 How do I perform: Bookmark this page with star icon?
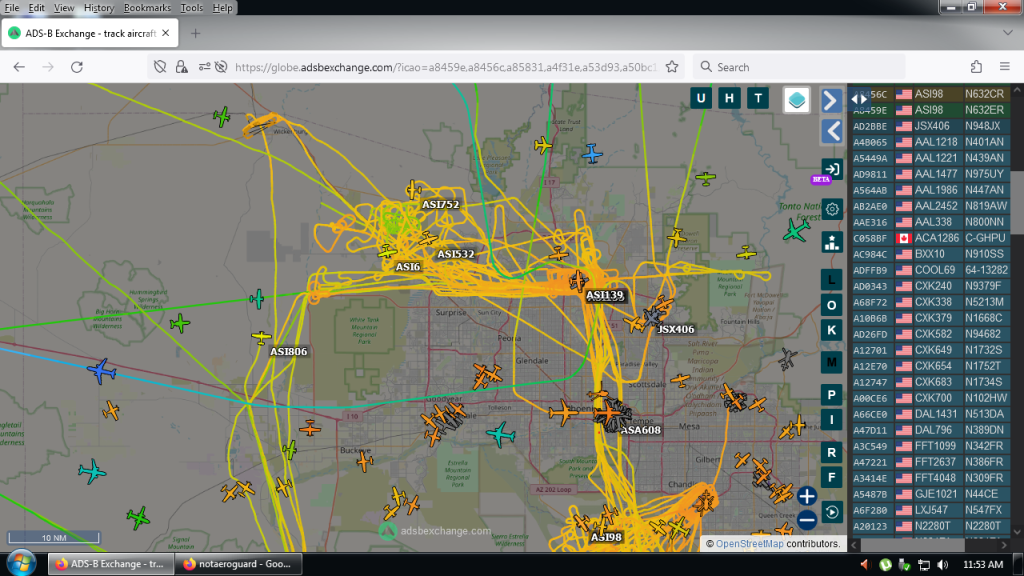pos(672,67)
